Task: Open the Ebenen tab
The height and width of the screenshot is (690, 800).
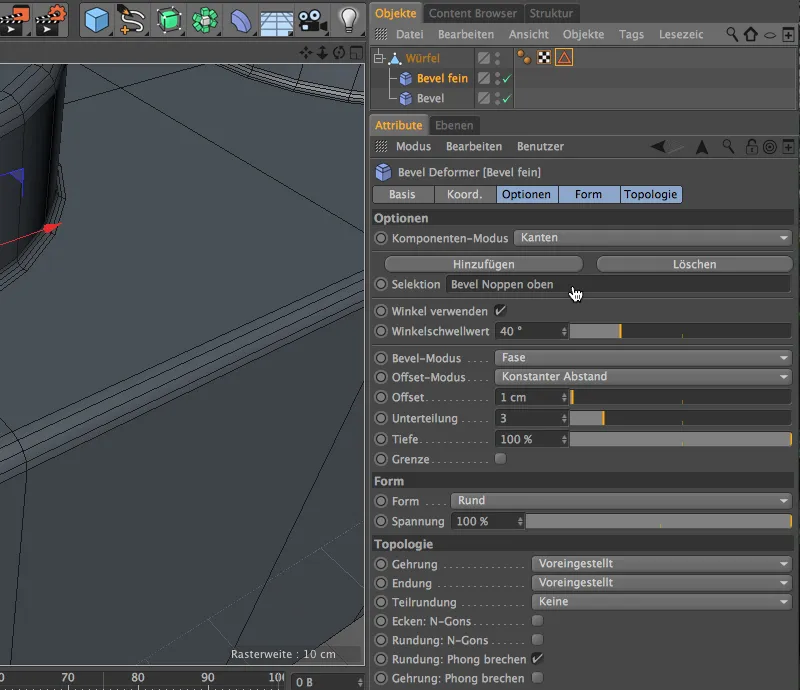Action: [x=454, y=126]
